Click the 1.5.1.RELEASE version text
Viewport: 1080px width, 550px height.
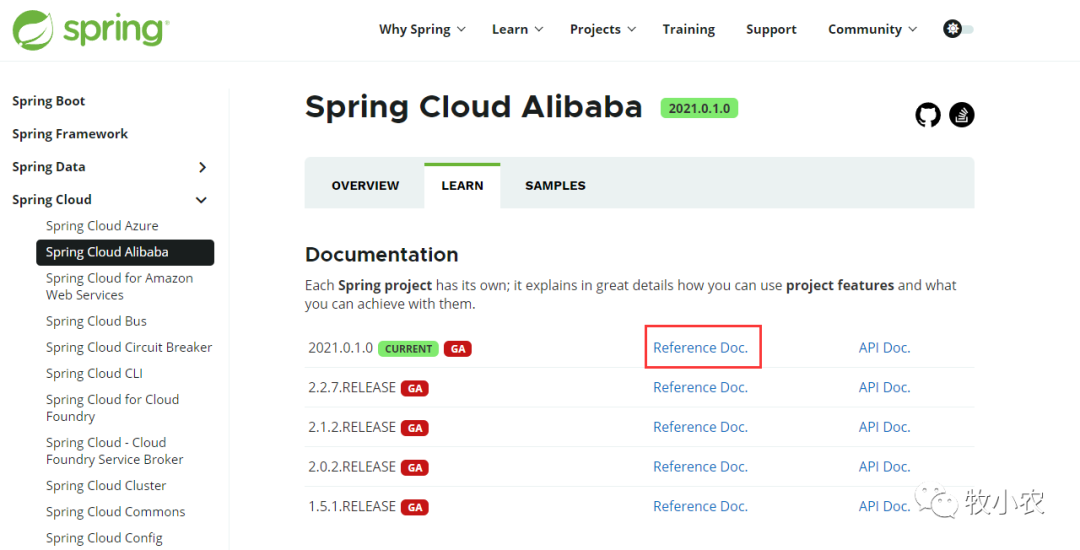352,506
